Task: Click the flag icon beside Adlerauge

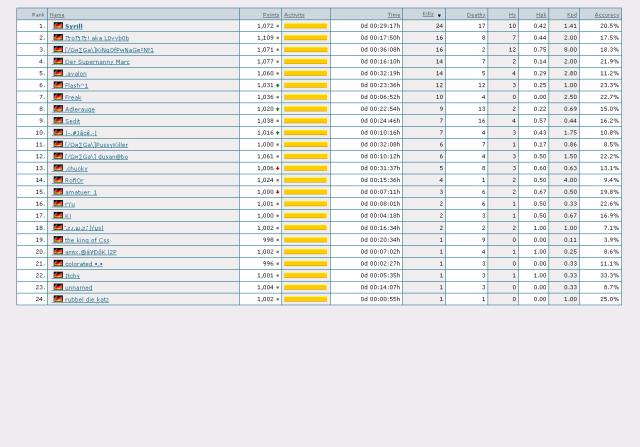Action: point(58,109)
